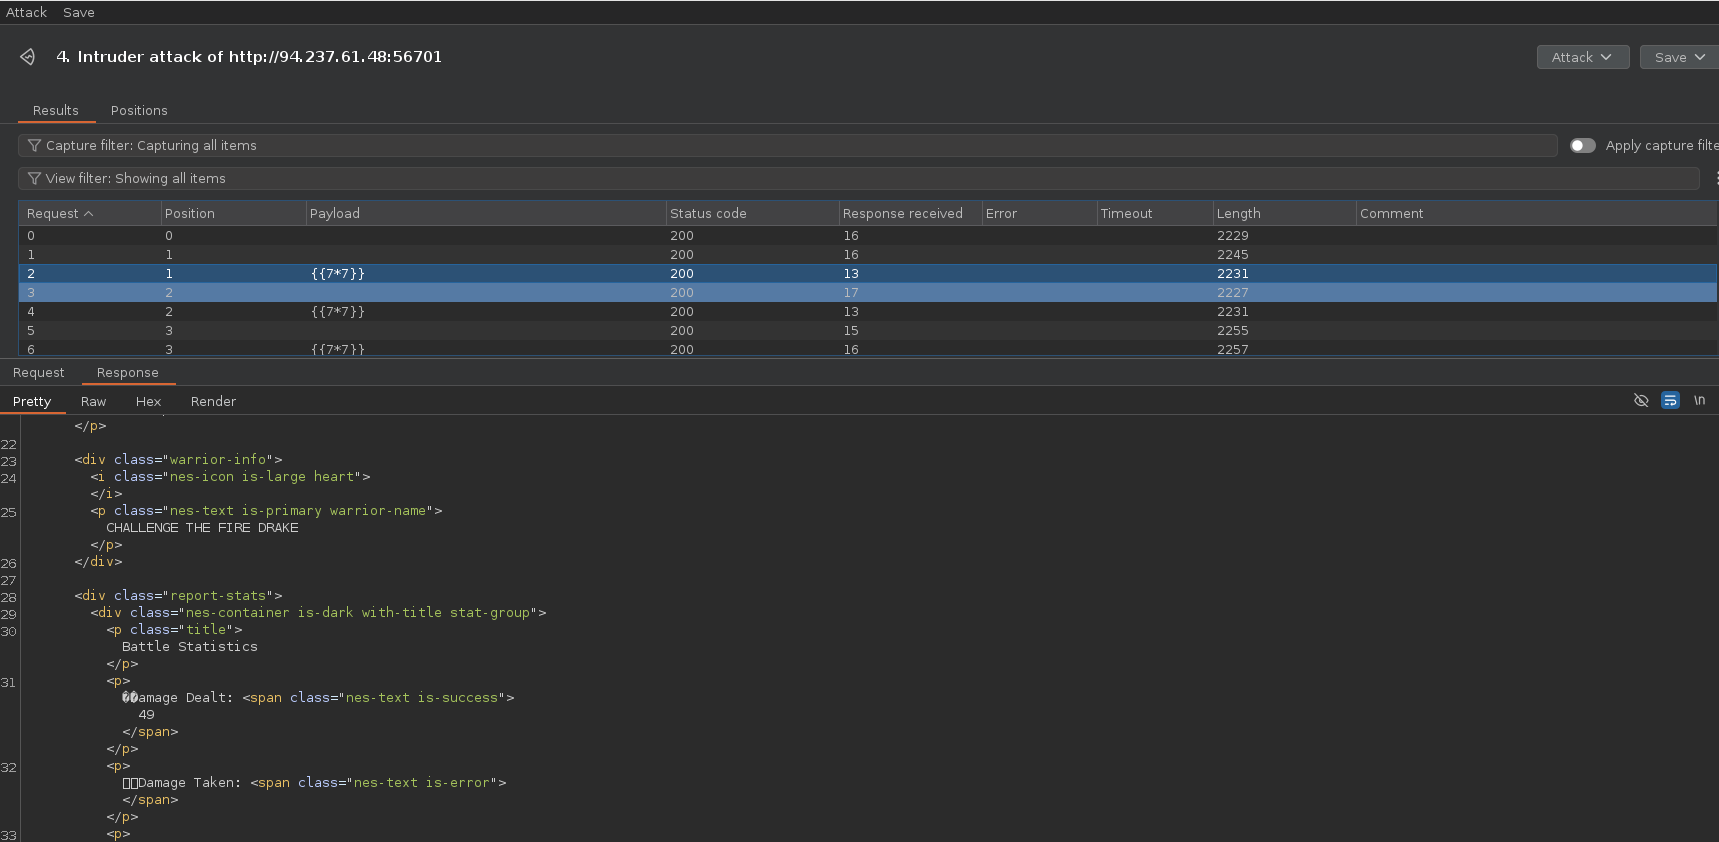Select request row 6 with length 2257
This screenshot has height=842, width=1719.
[868, 349]
